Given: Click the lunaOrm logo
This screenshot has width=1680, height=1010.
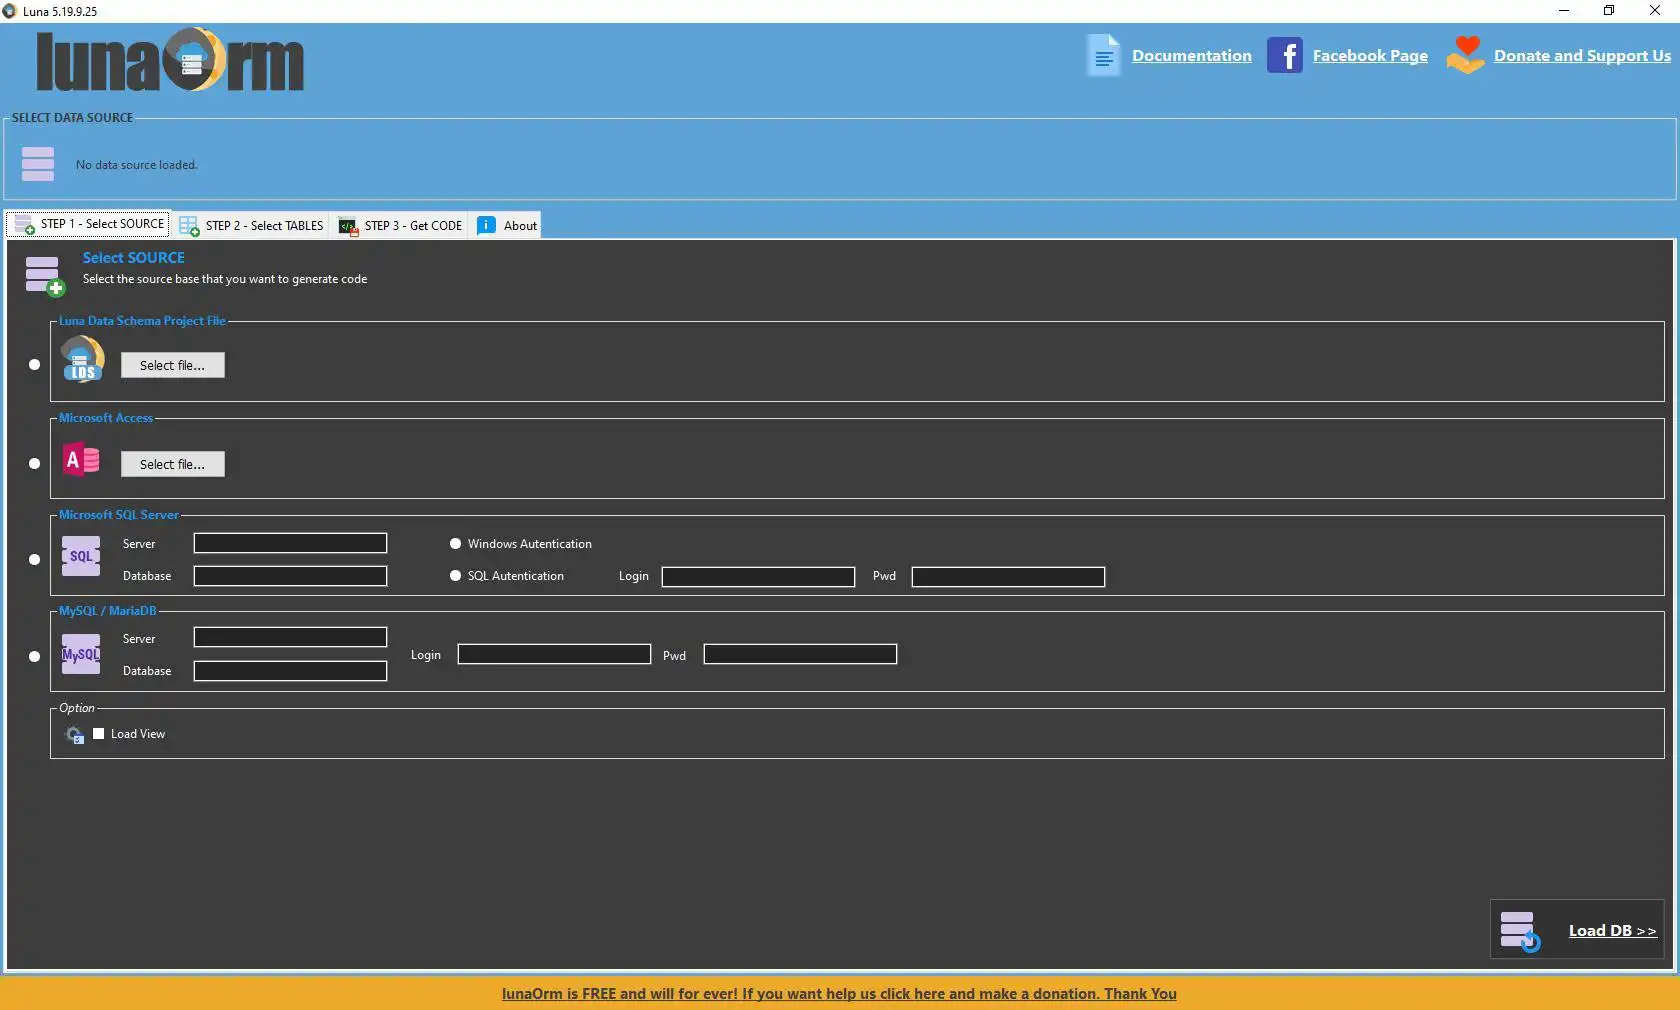Looking at the screenshot, I should [x=170, y=61].
